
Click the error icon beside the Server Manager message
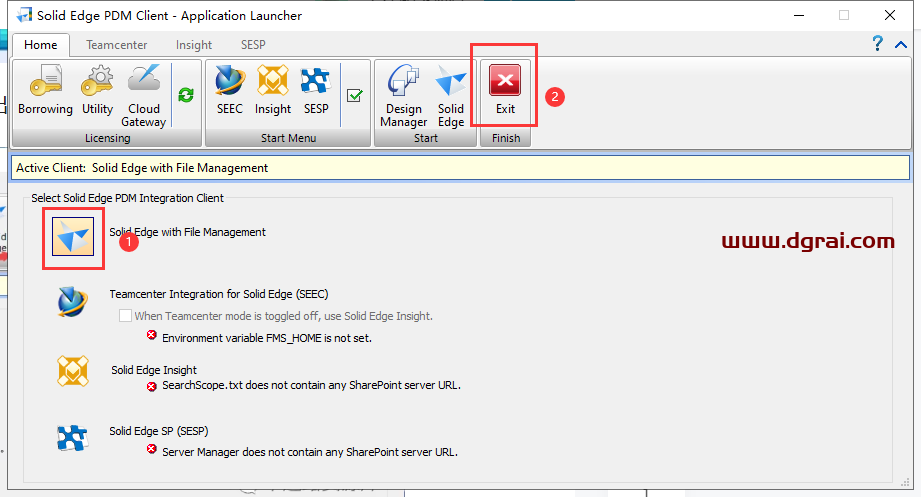[152, 449]
